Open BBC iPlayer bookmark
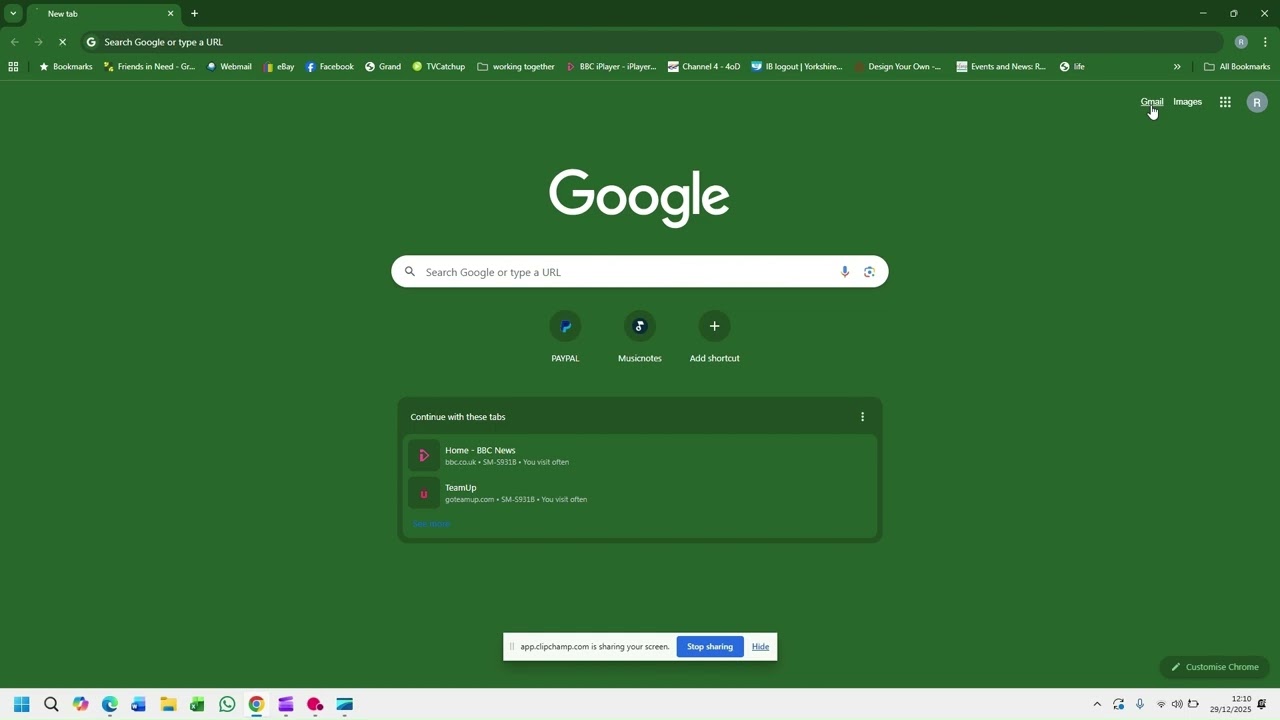Screen dimensions: 1280x720 611,67
